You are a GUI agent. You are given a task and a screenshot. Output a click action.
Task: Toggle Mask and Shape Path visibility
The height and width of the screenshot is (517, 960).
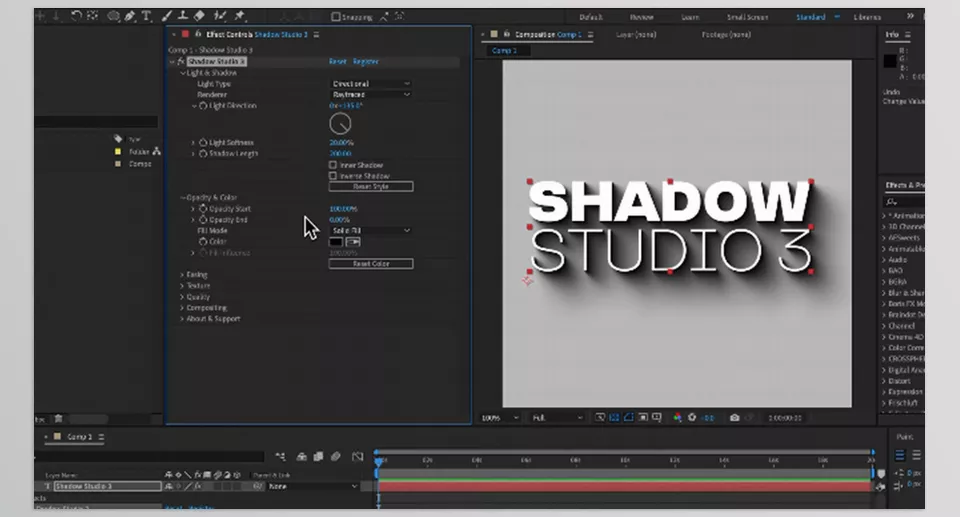629,418
